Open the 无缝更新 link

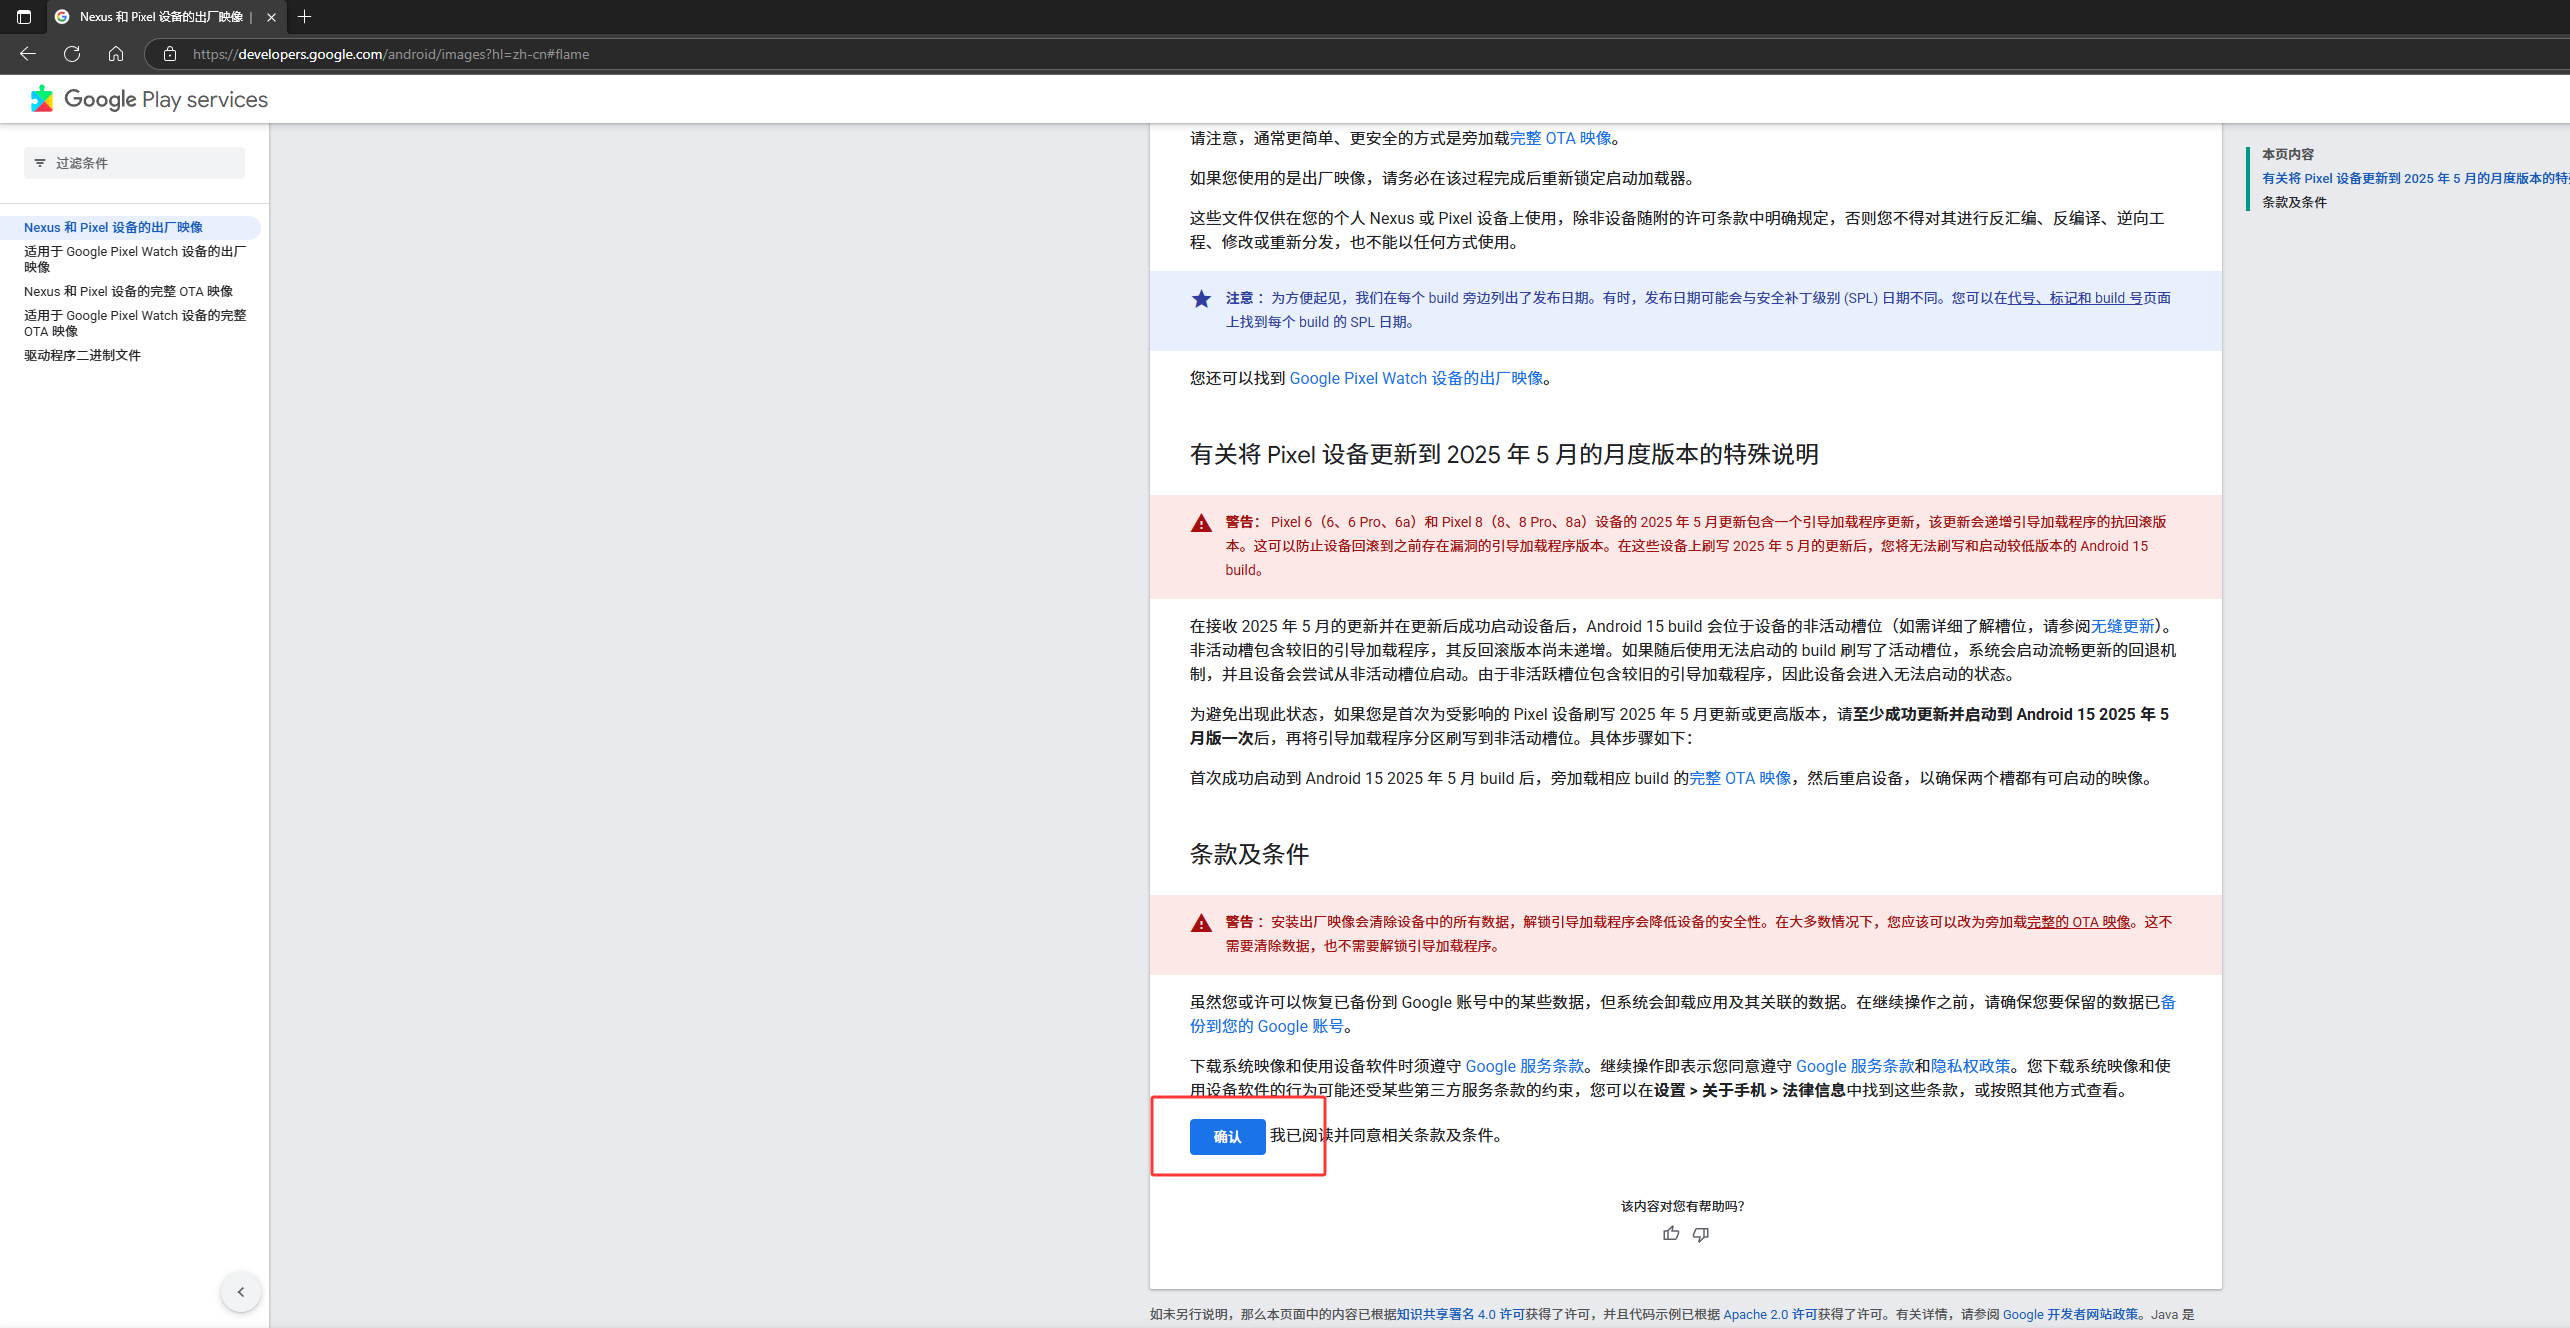coord(2122,626)
